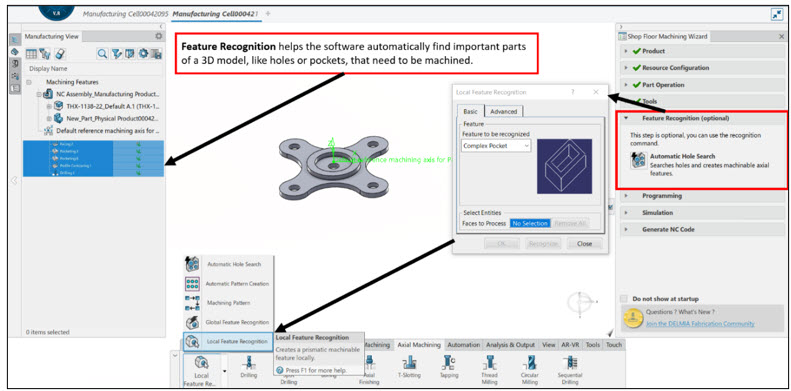Screen dimensions: 791x391
Task: Open Manufacturing View settings gear
Action: coord(158,36)
